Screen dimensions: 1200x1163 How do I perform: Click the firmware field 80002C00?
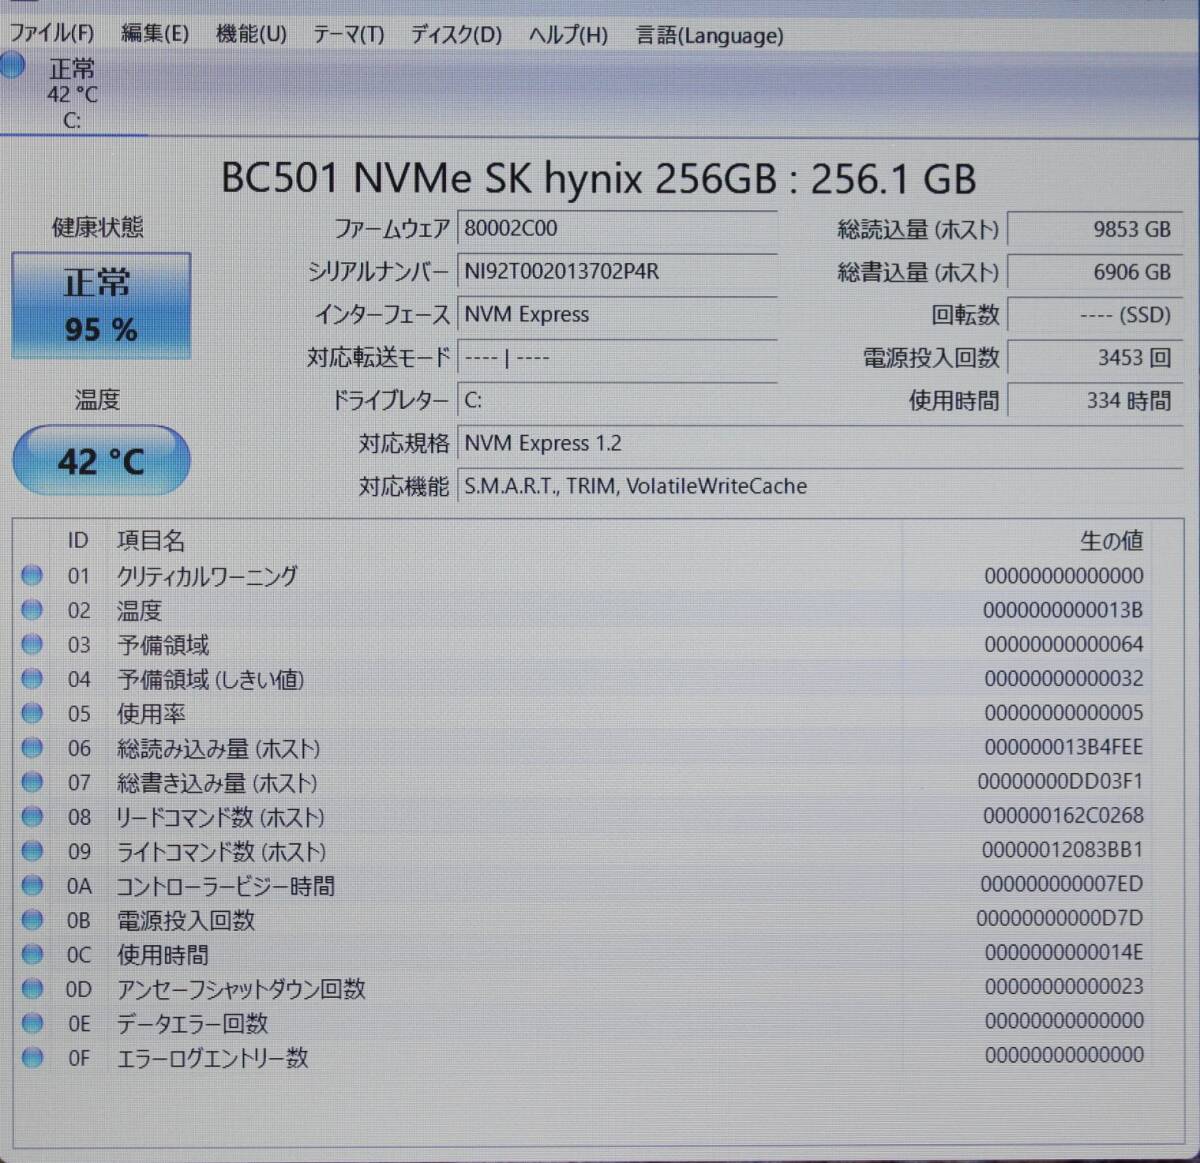click(x=617, y=228)
